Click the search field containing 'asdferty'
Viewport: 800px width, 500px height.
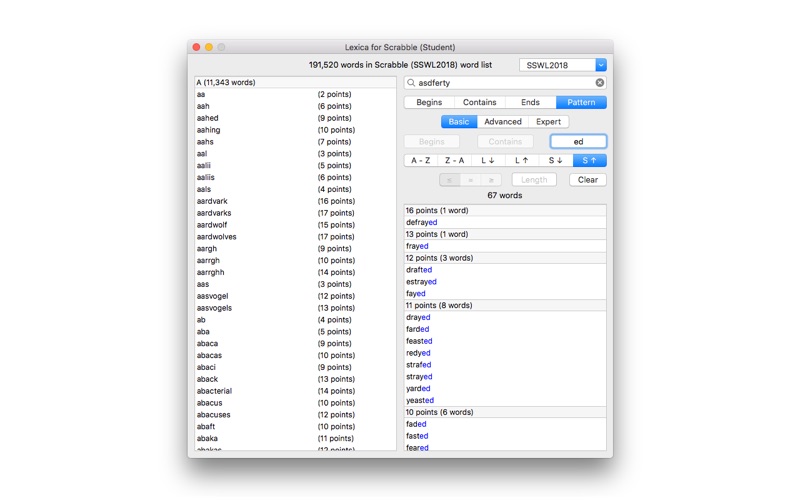(505, 83)
